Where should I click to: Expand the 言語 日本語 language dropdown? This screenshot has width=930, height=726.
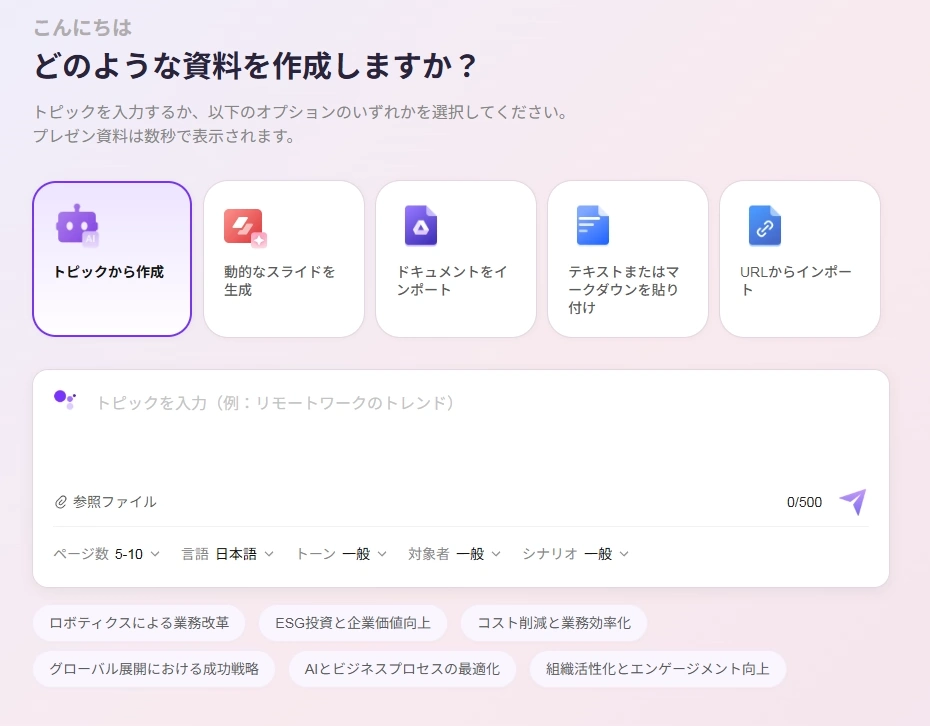(227, 554)
